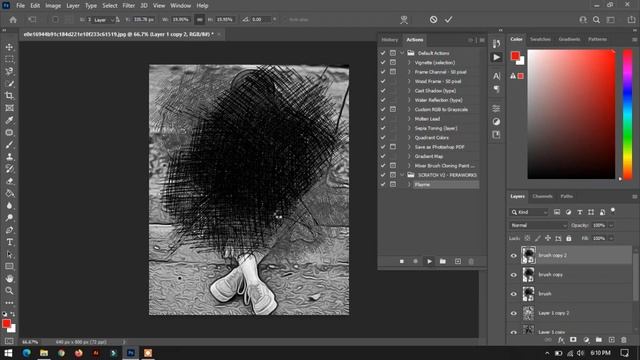Uncheck the Vignette (selection) action
Viewport: 640px width, 360px height.
pos(383,62)
